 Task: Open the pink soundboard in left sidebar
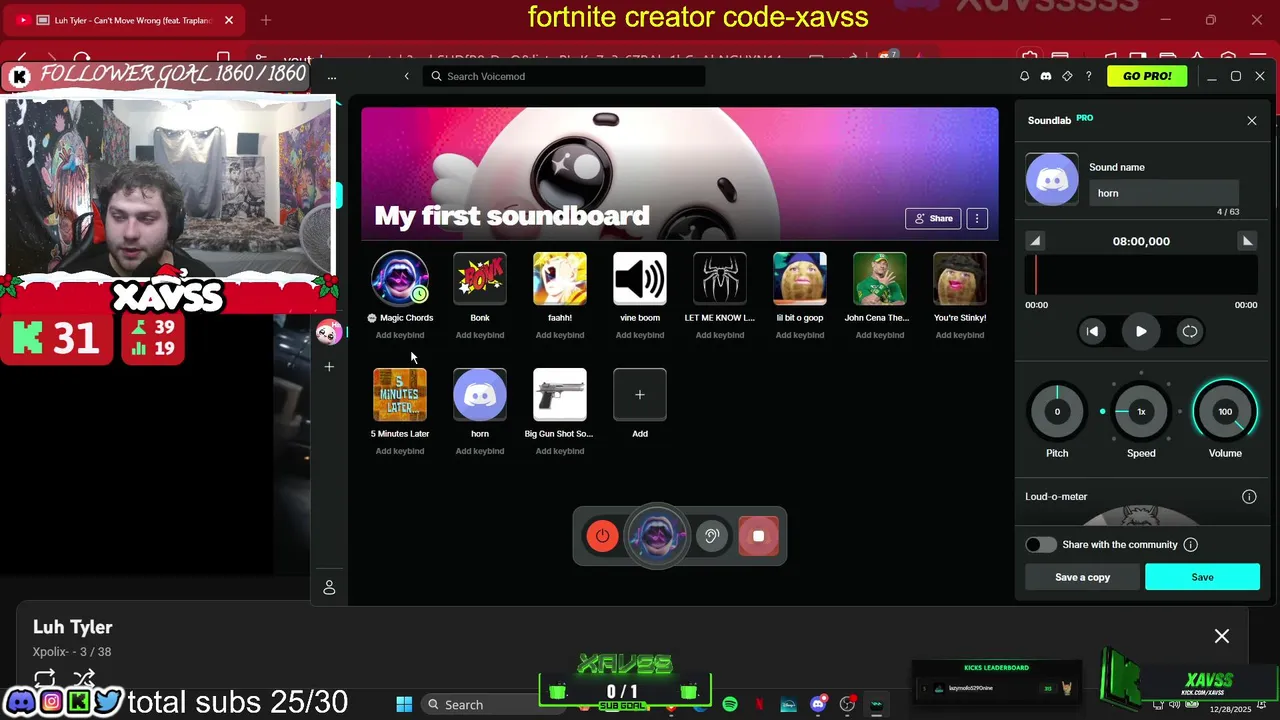pyautogui.click(x=328, y=333)
